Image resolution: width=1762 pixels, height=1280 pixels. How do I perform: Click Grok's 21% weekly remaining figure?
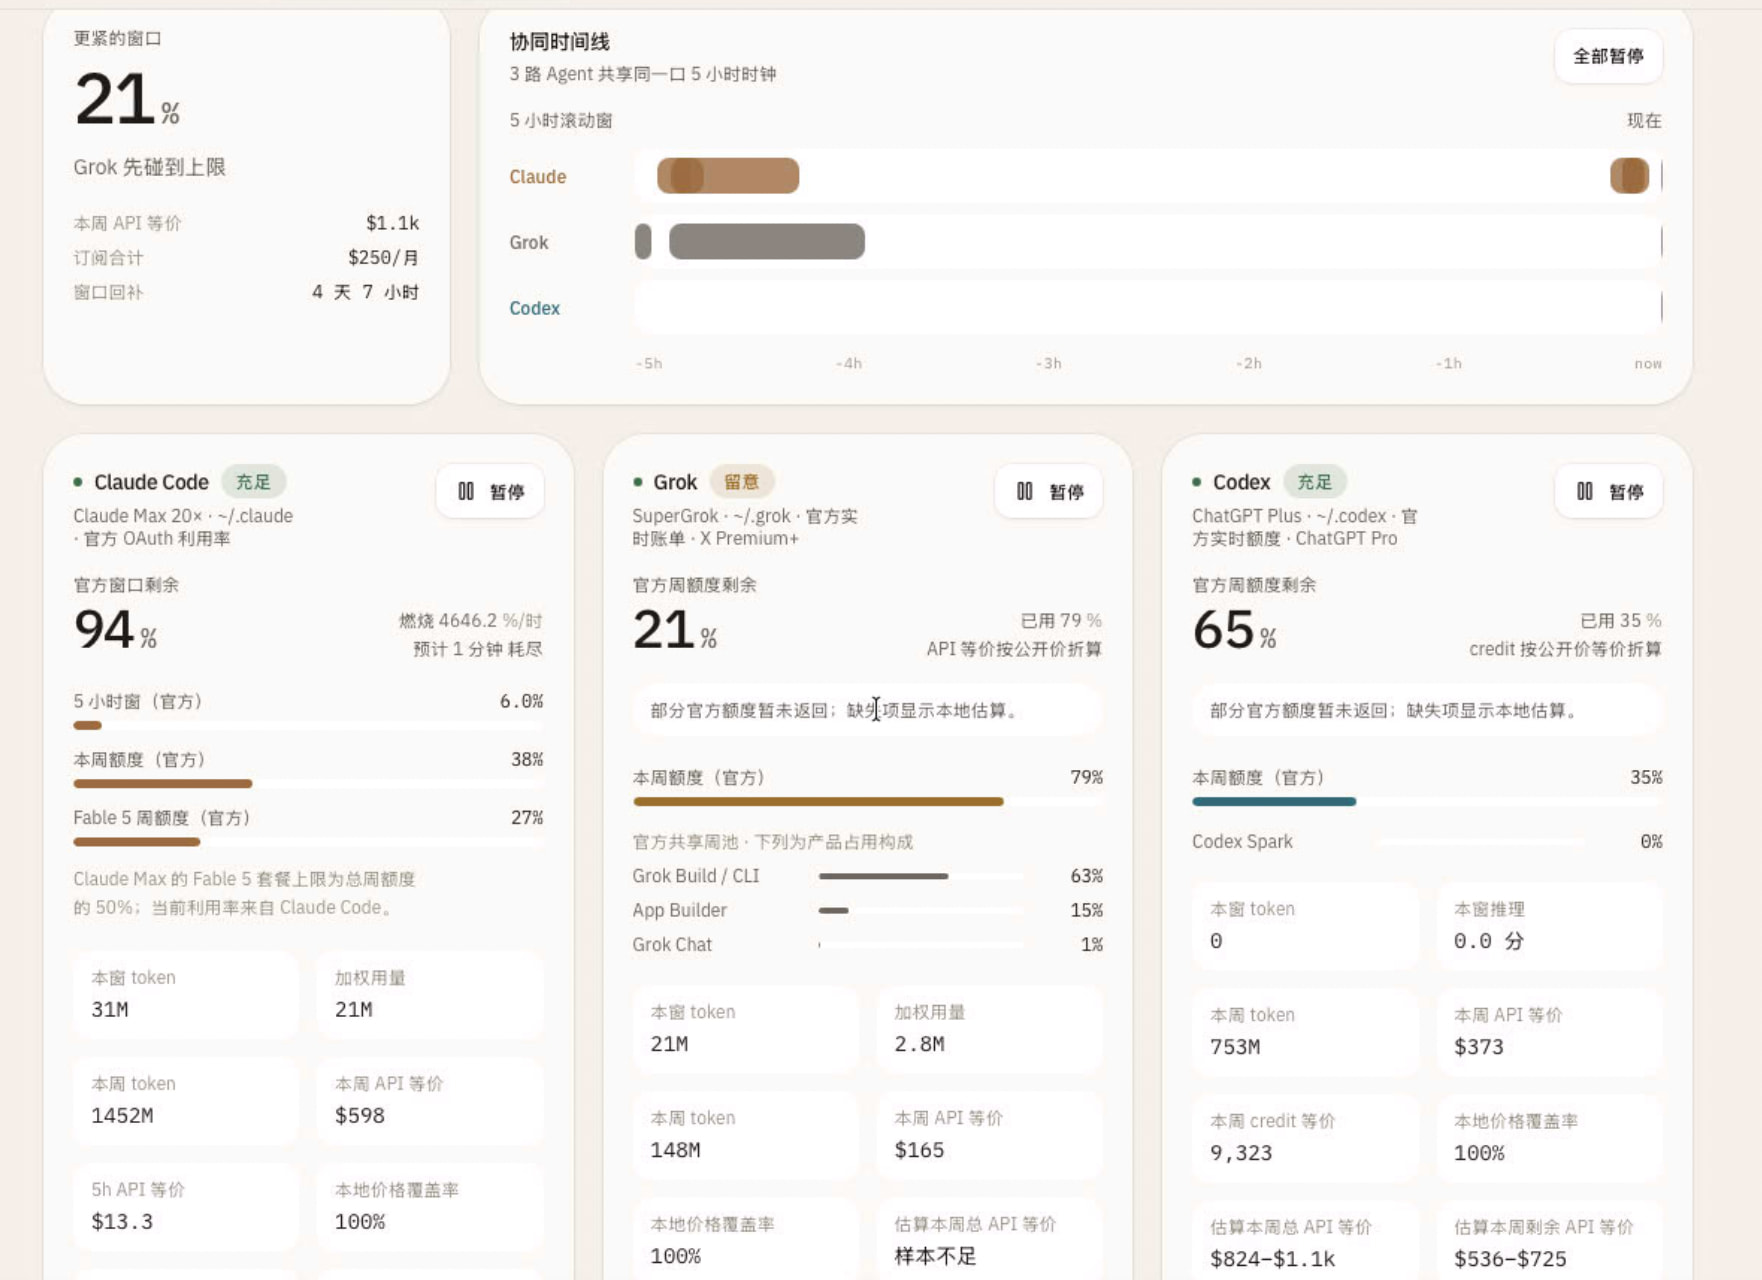click(x=675, y=630)
